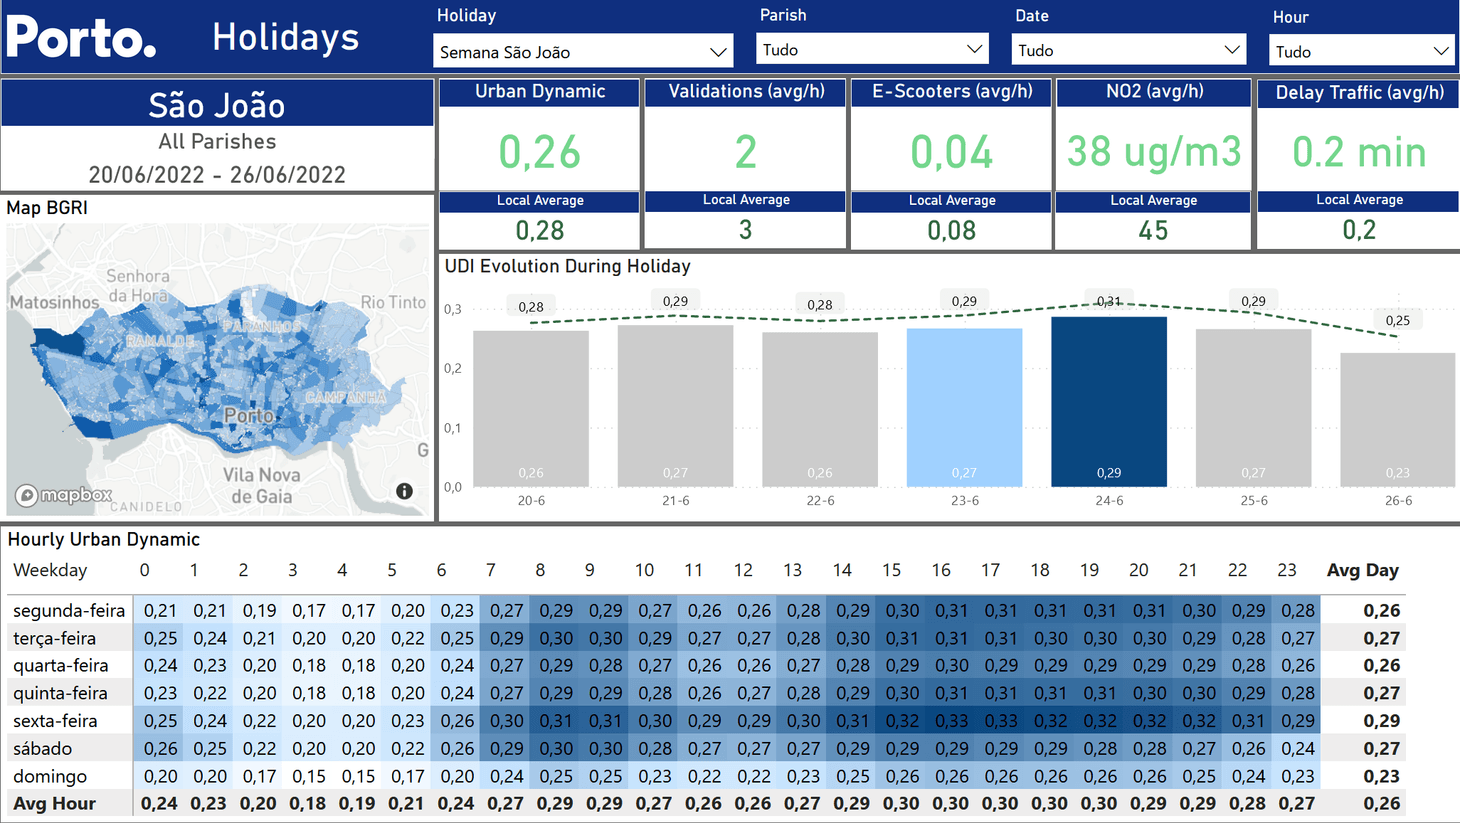Image resolution: width=1460 pixels, height=823 pixels.
Task: Click the grey 20-6 bar
Action: [x=531, y=407]
